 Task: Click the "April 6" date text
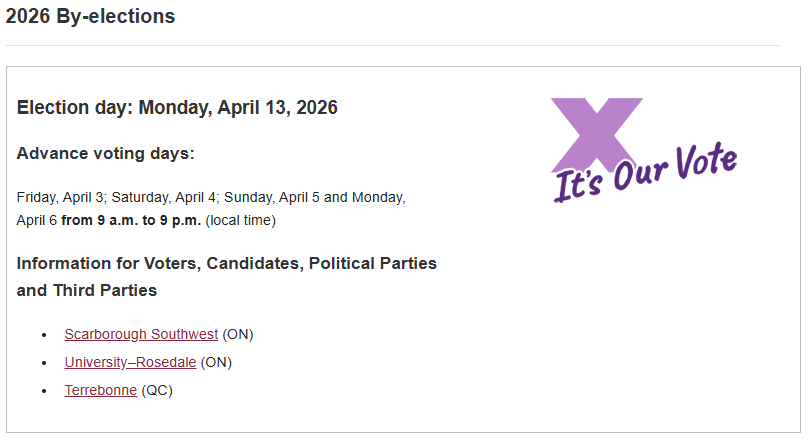(x=37, y=220)
